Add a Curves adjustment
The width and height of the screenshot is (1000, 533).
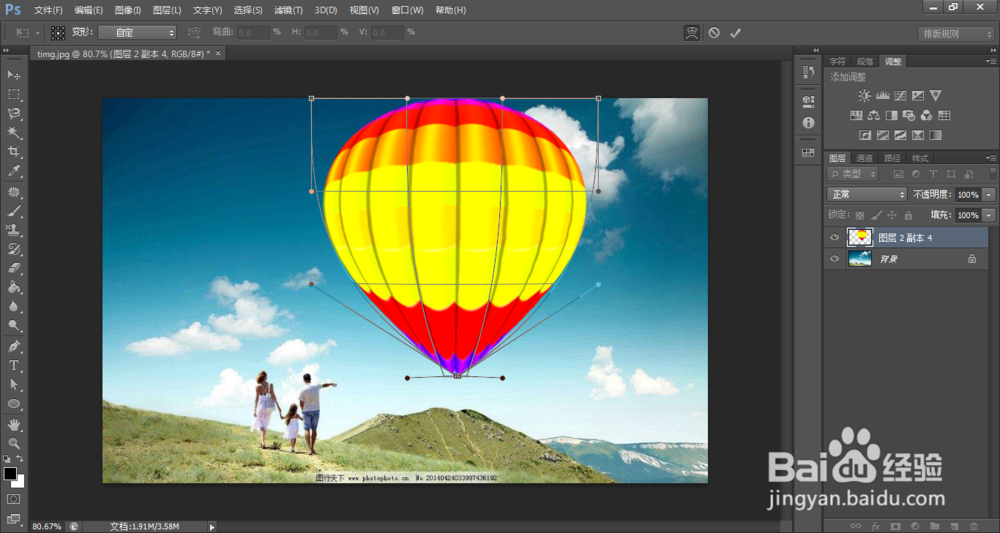[x=900, y=96]
